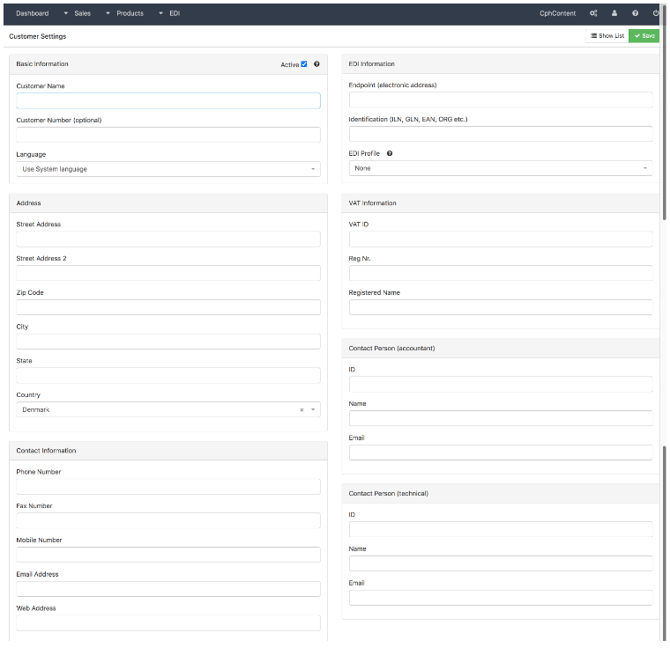Click the Show List button
Screen dimensions: 670x655
(607, 36)
